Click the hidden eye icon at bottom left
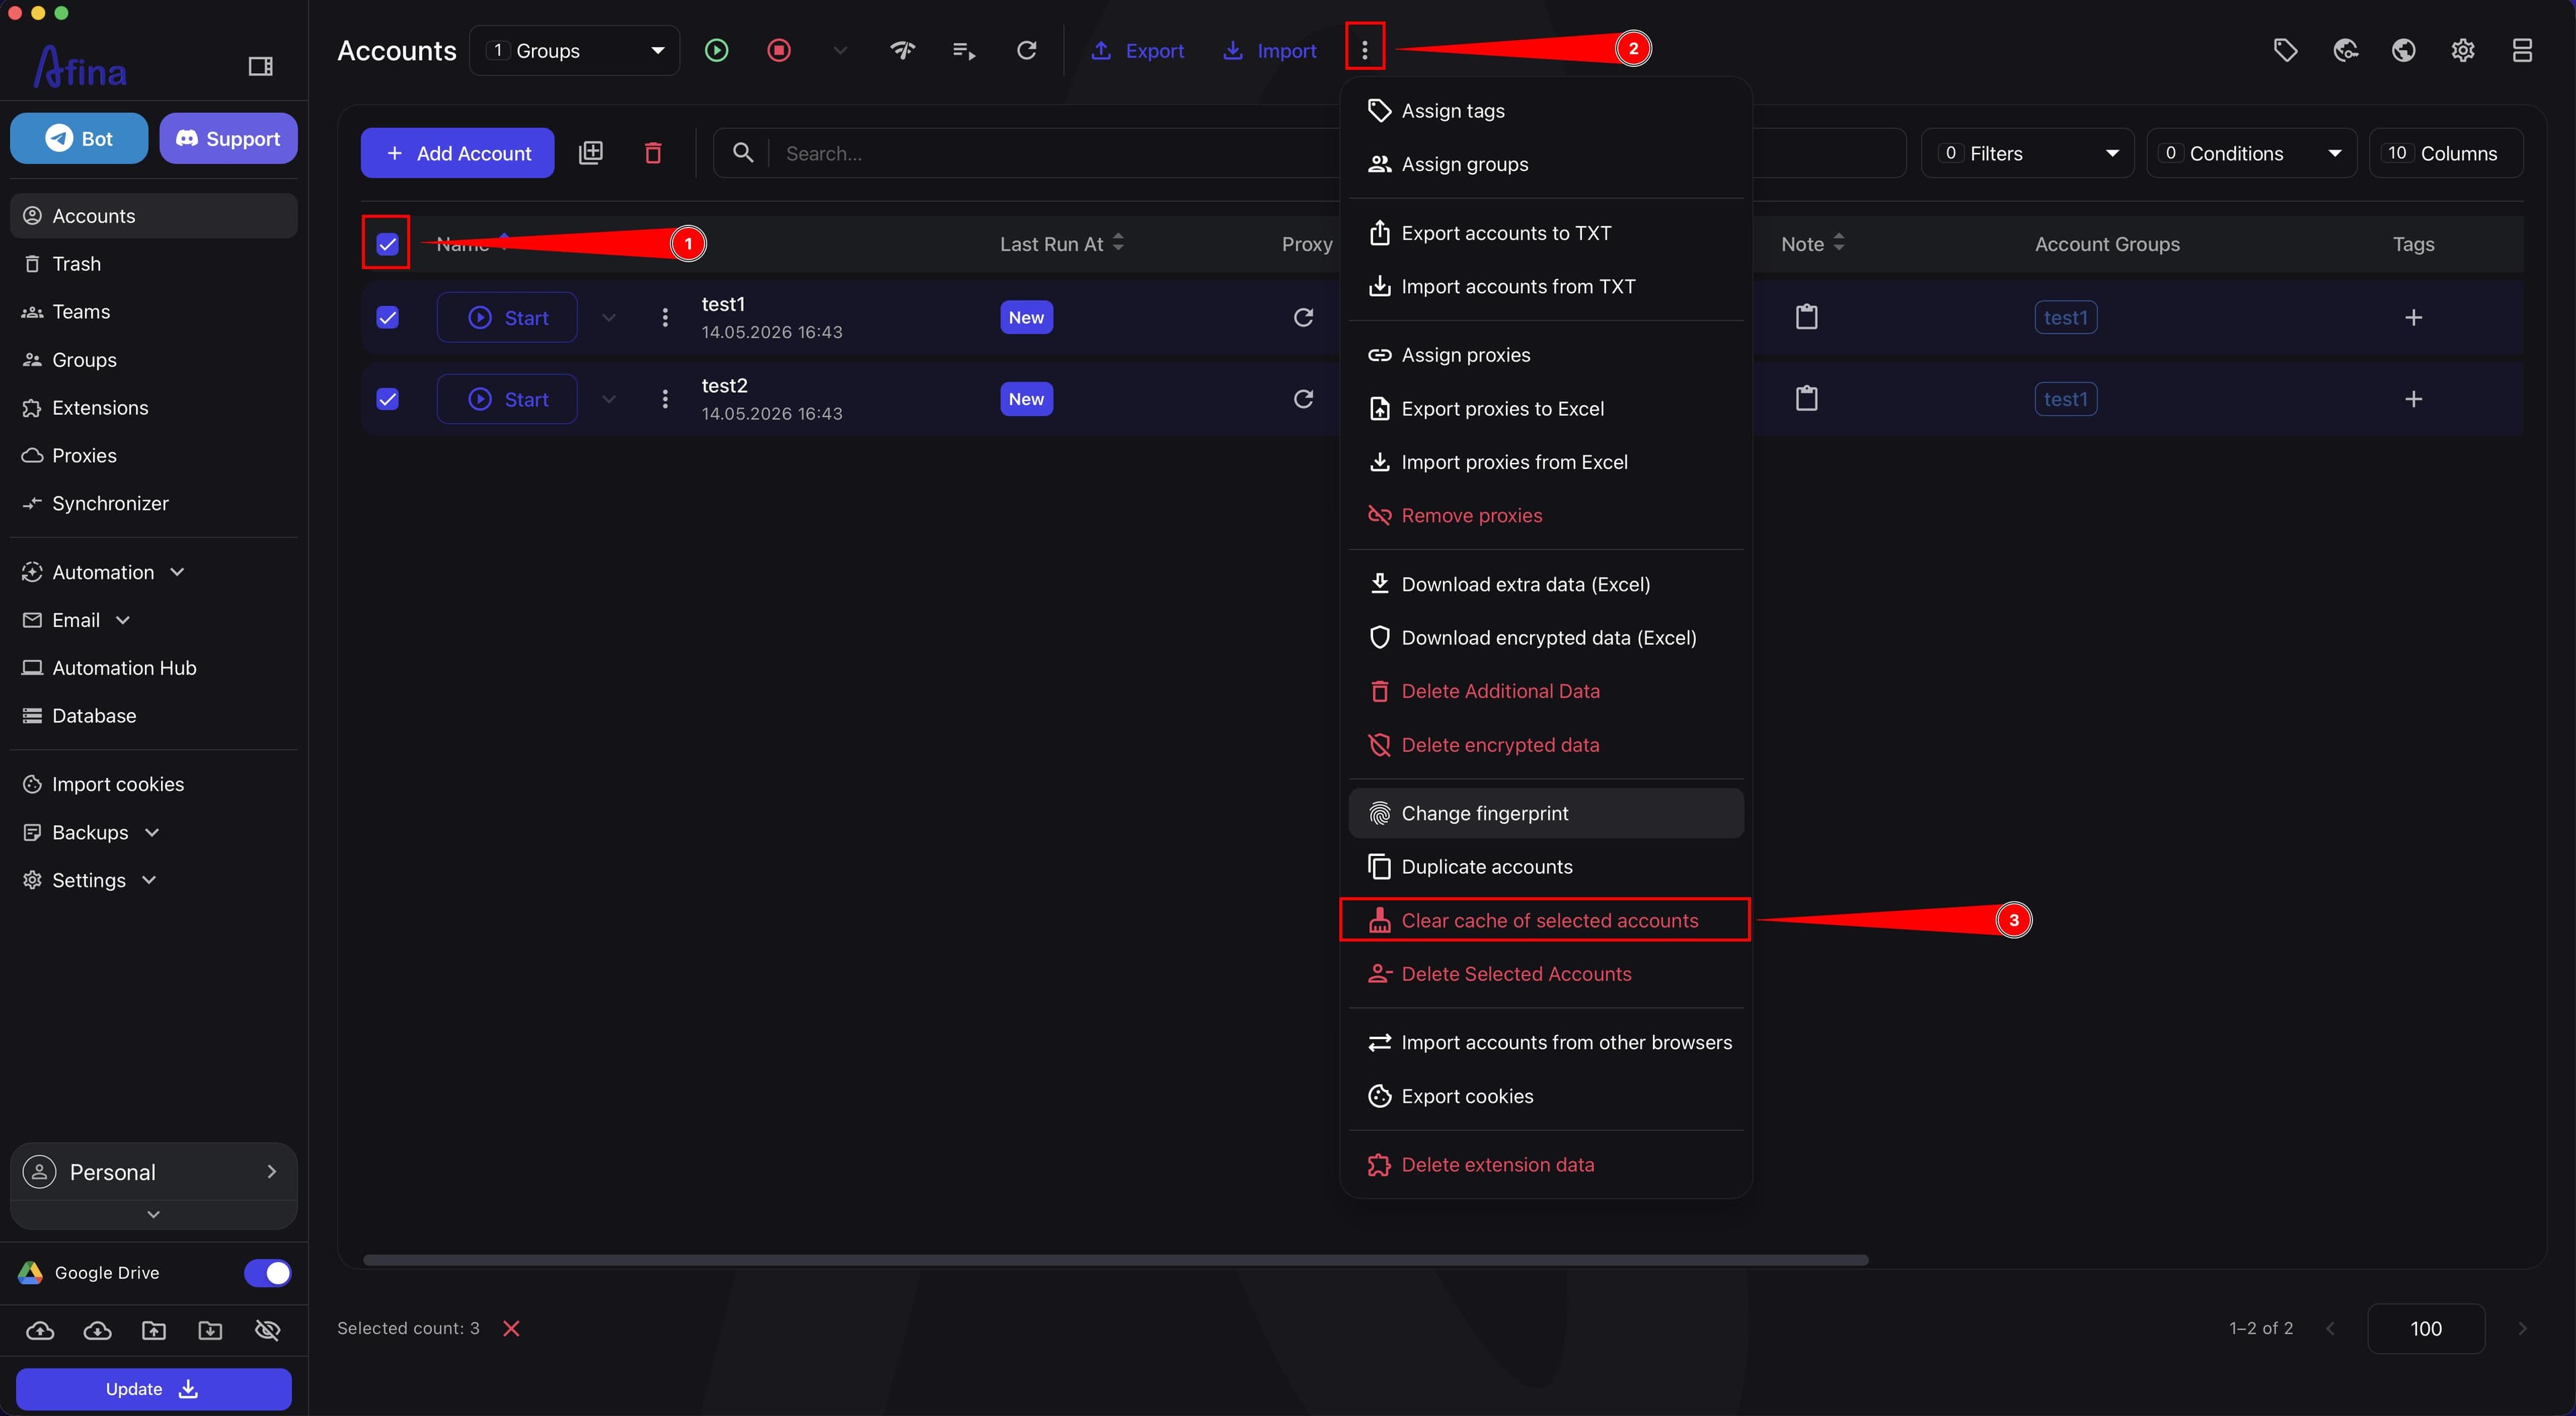 click(267, 1330)
